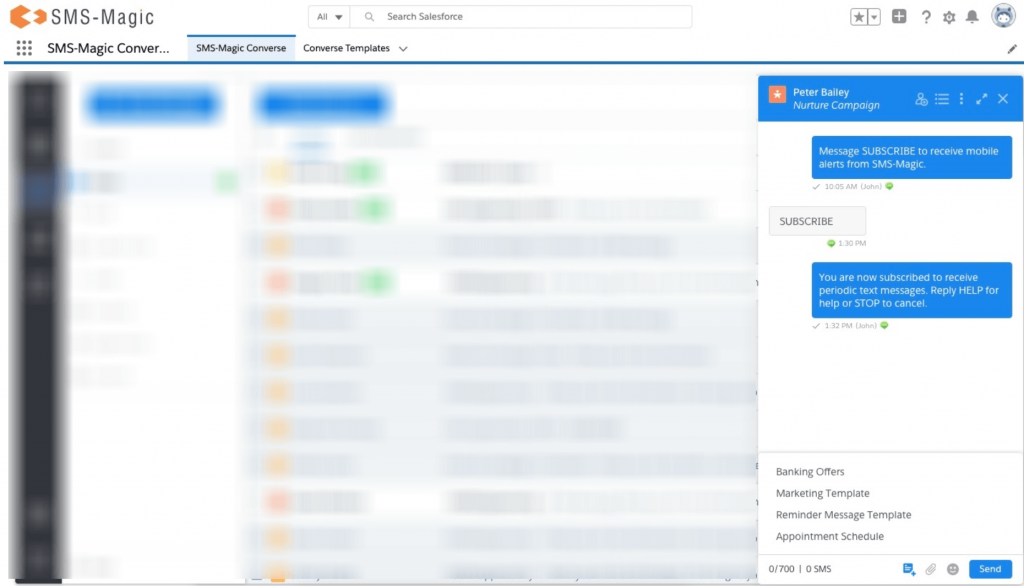Viewport: 1024px width, 586px height.
Task: Expand the chat window with the diagonal arrows
Action: (x=981, y=99)
